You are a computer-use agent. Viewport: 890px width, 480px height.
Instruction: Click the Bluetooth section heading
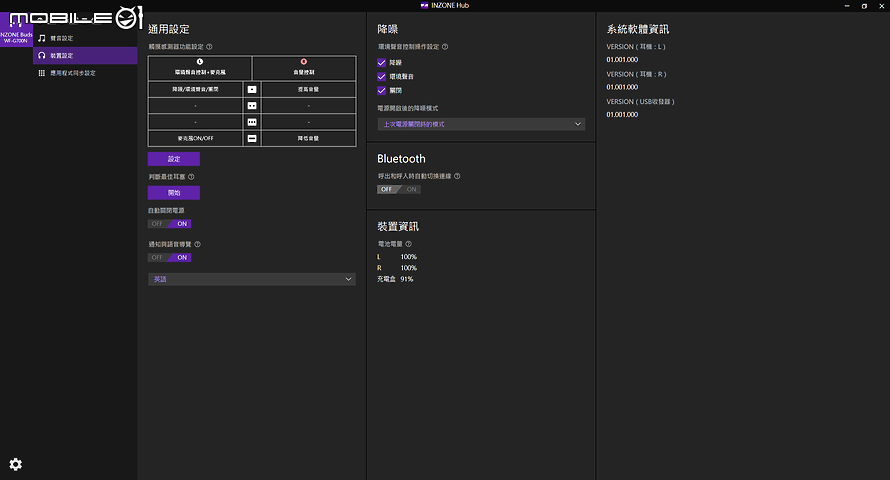point(401,159)
